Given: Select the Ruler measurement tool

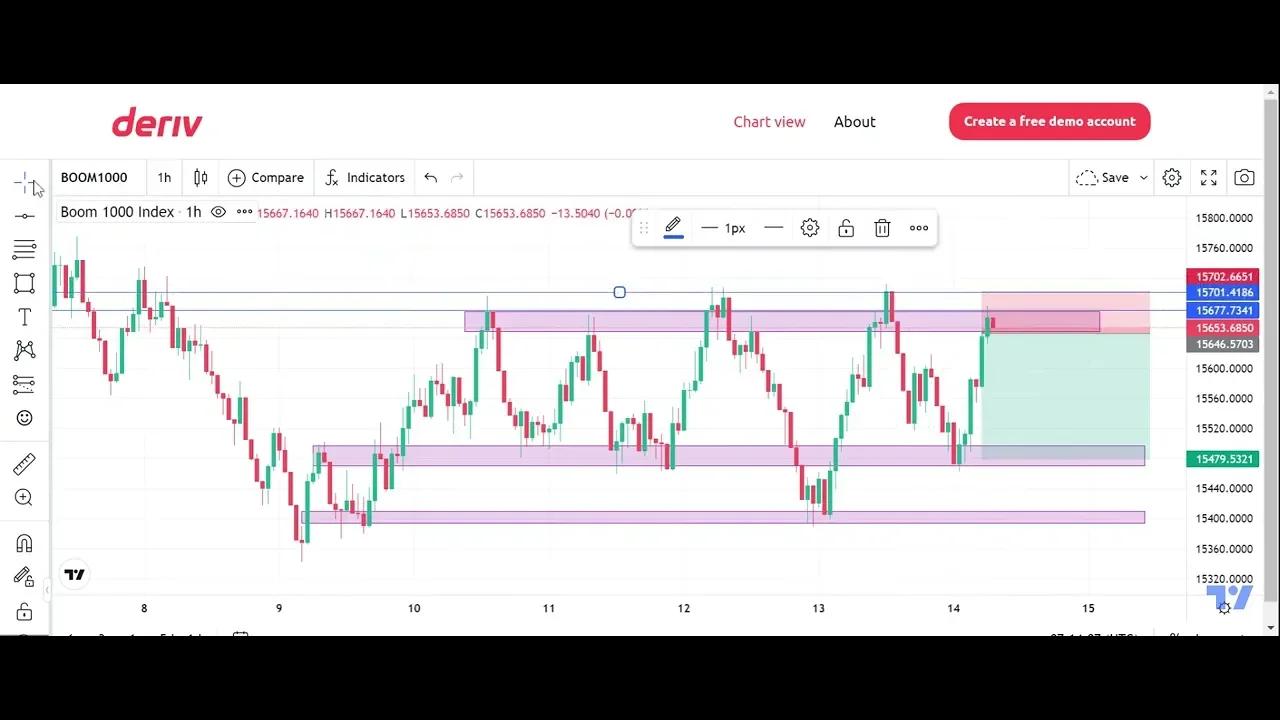Looking at the screenshot, I should coord(25,463).
